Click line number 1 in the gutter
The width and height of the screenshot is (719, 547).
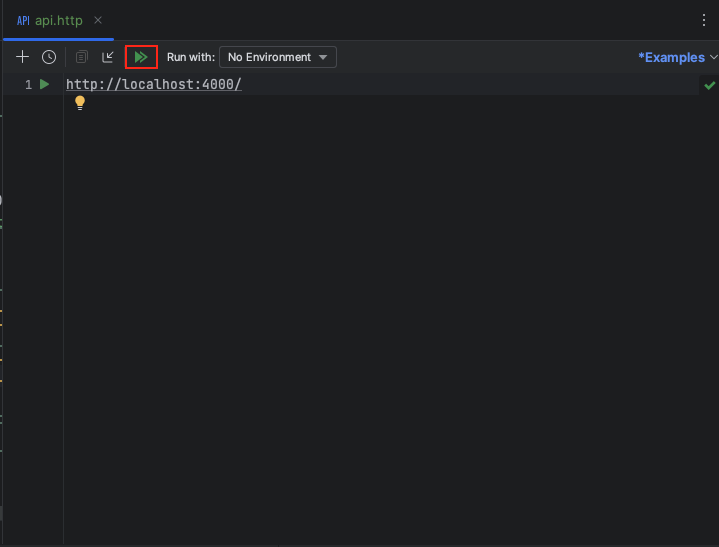tap(28, 85)
